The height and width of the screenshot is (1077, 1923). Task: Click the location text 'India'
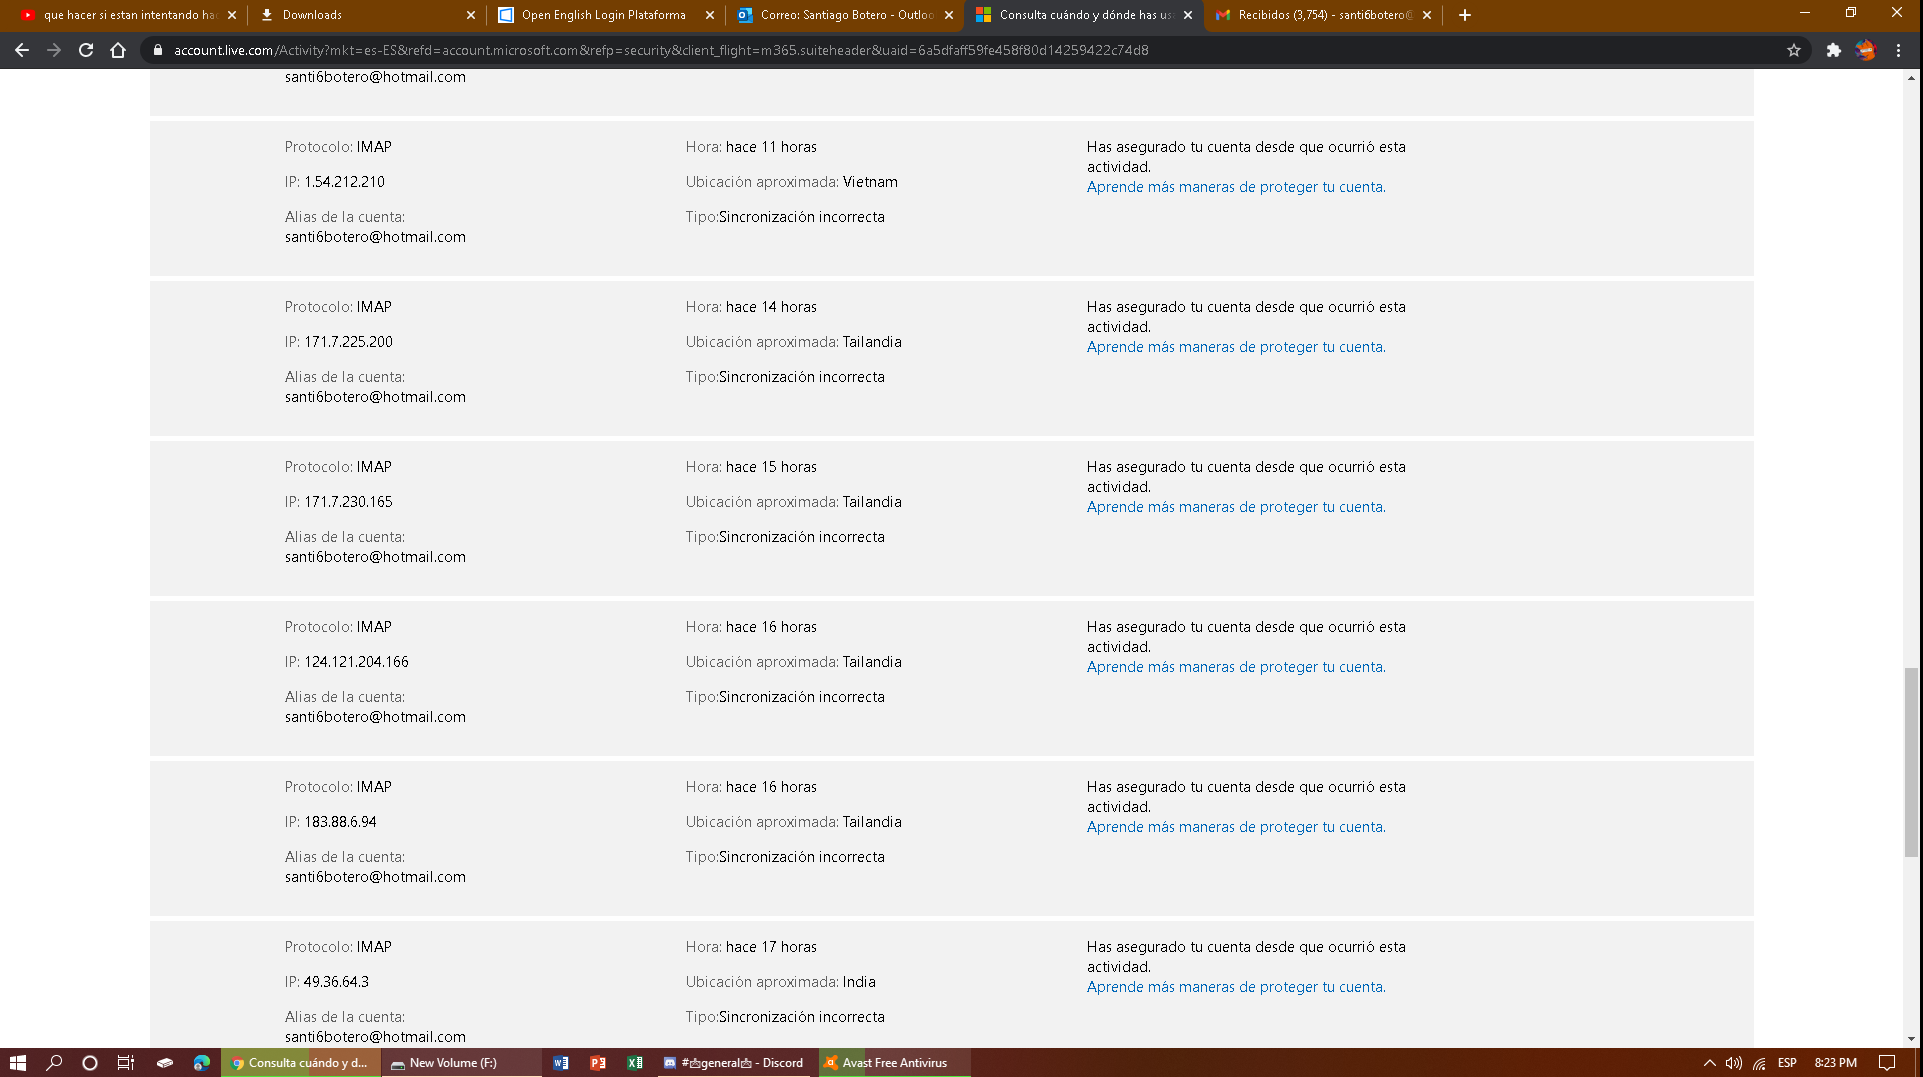point(859,982)
